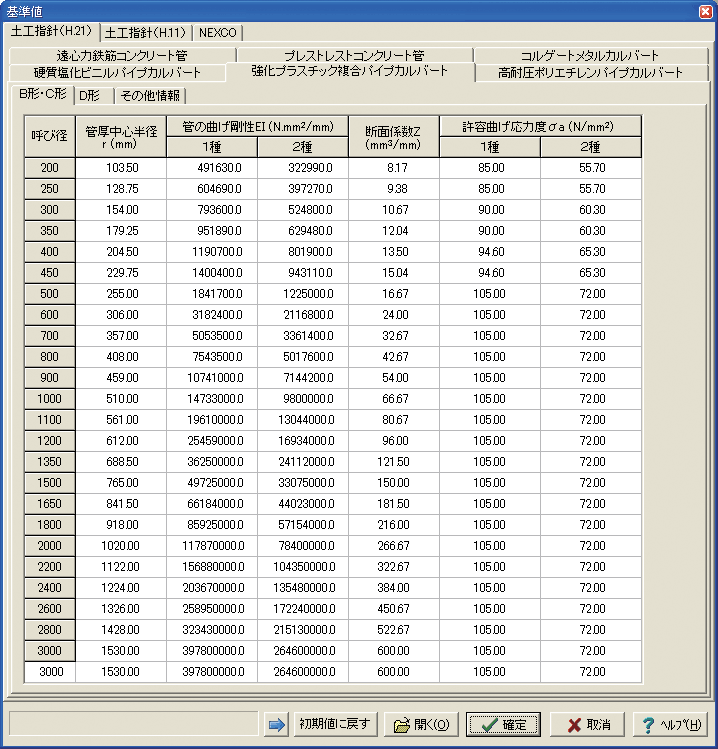Click EI 2種 cell 629480.0
The image size is (718, 749).
point(303,231)
